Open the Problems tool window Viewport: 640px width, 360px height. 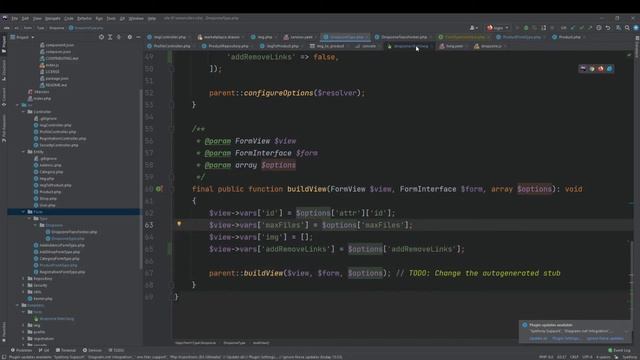21,350
